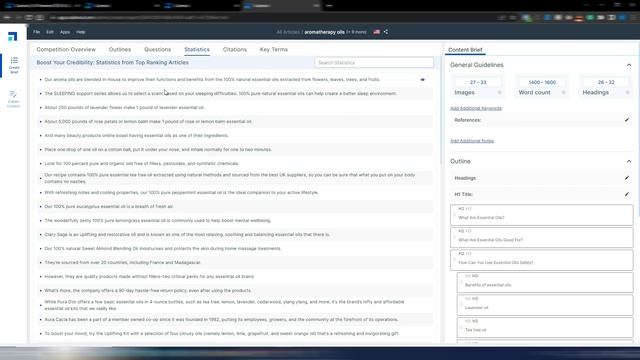Switch to the Citations tab
Screen dimensions: 640x360
[235, 49]
